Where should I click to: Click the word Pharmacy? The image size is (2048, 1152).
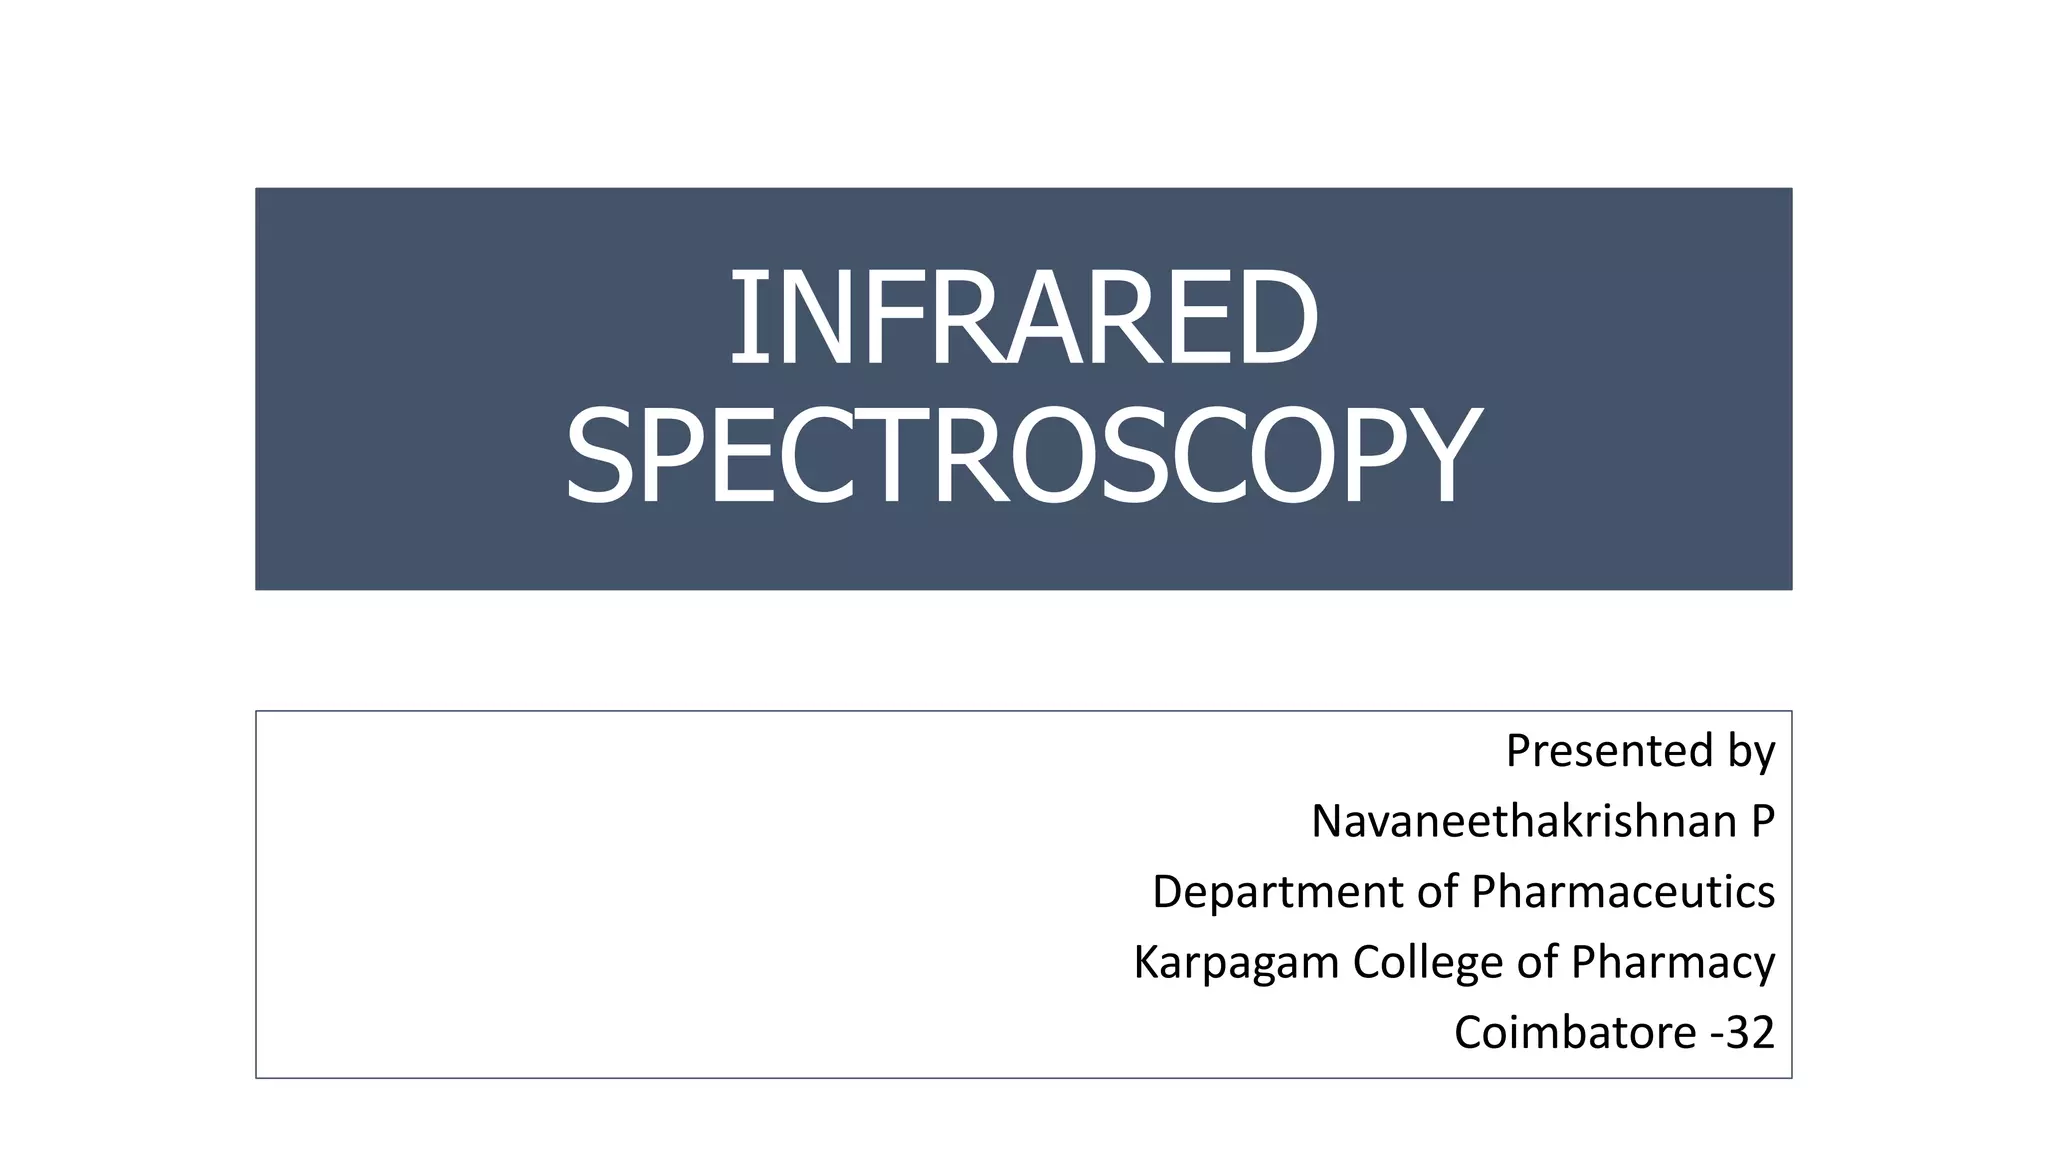coord(1673,963)
